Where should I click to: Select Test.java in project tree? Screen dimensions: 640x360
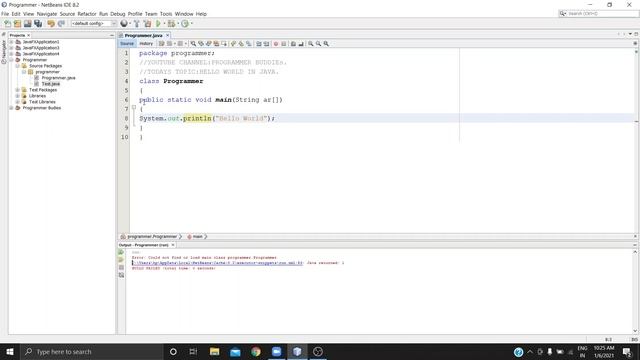point(51,84)
